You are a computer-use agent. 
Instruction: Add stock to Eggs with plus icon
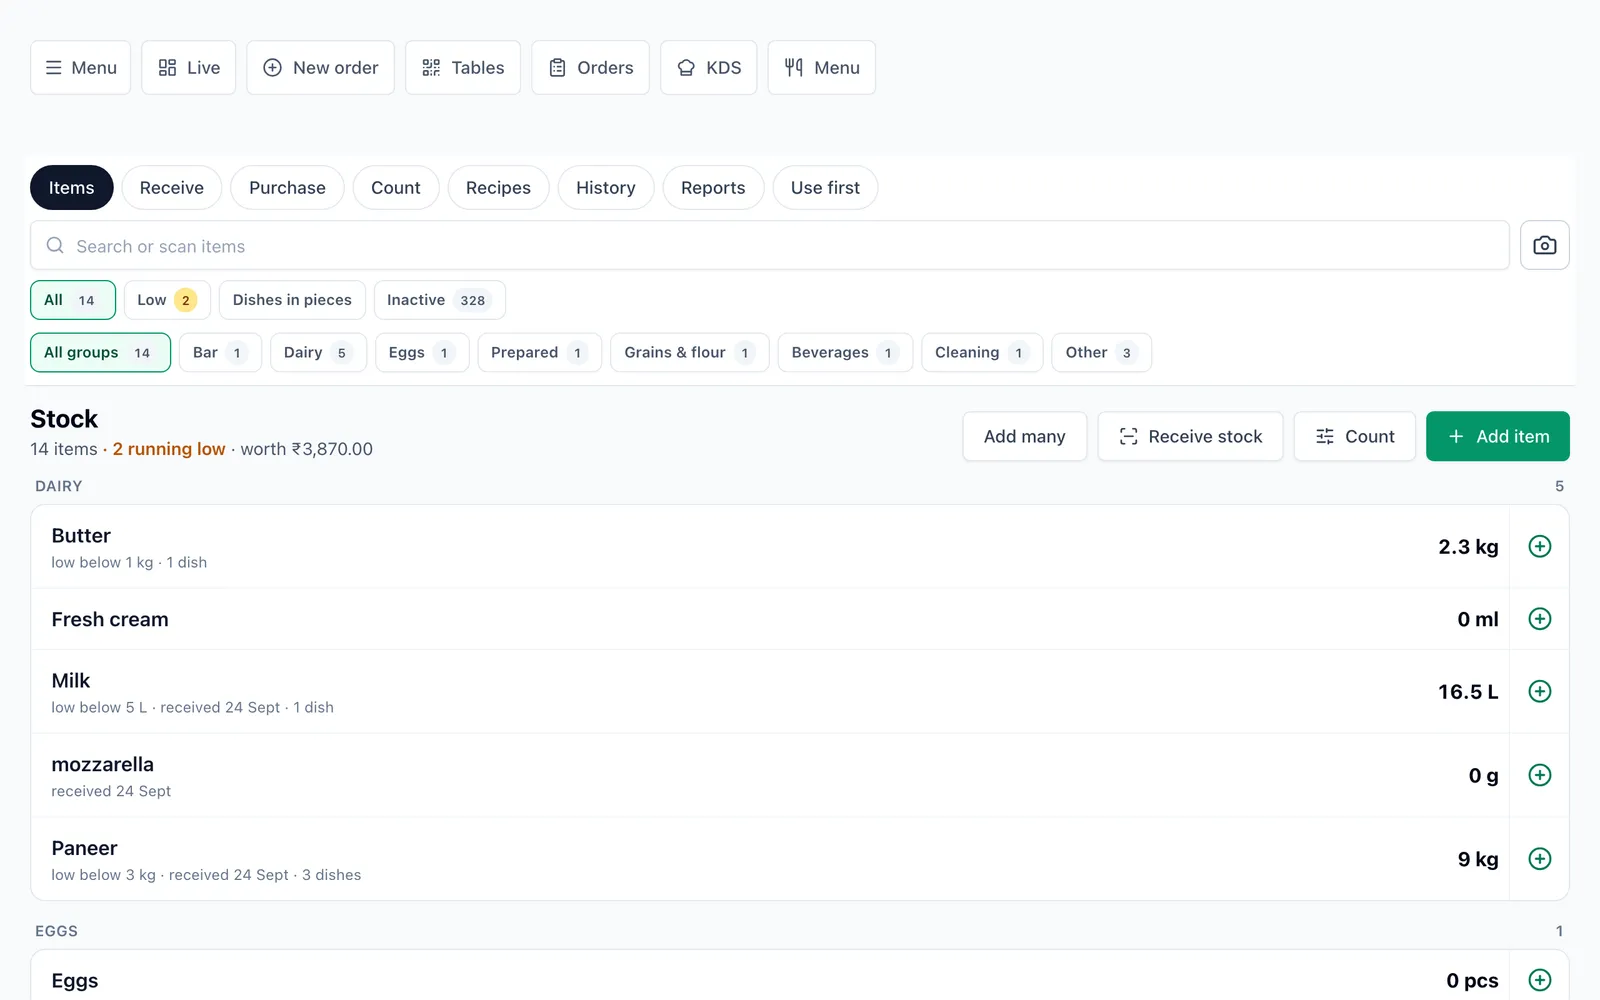click(1540, 980)
